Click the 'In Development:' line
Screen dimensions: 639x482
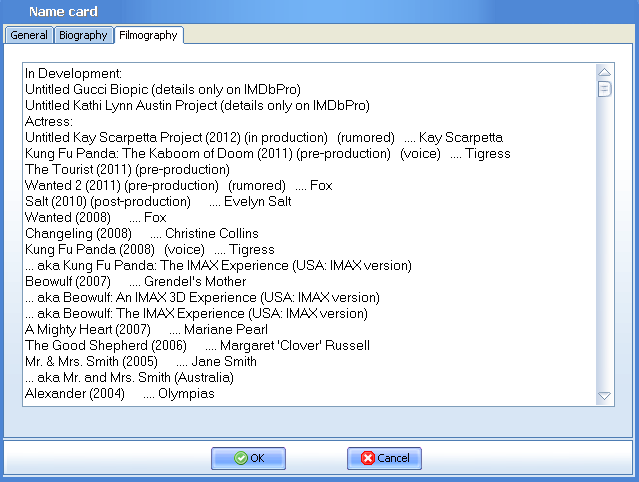pyautogui.click(x=73, y=73)
